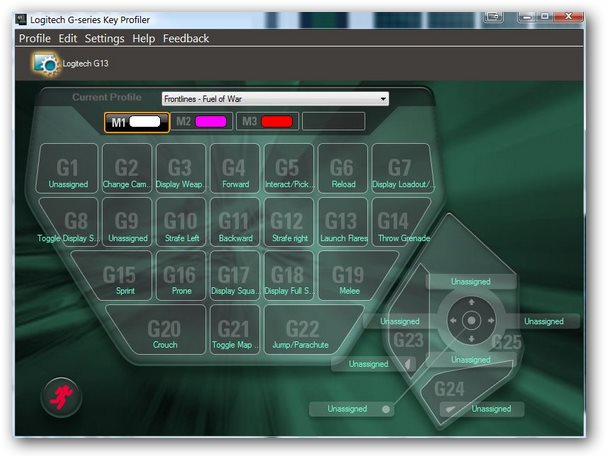Click the joystick left arrow
This screenshot has width=606, height=458.
click(x=453, y=321)
